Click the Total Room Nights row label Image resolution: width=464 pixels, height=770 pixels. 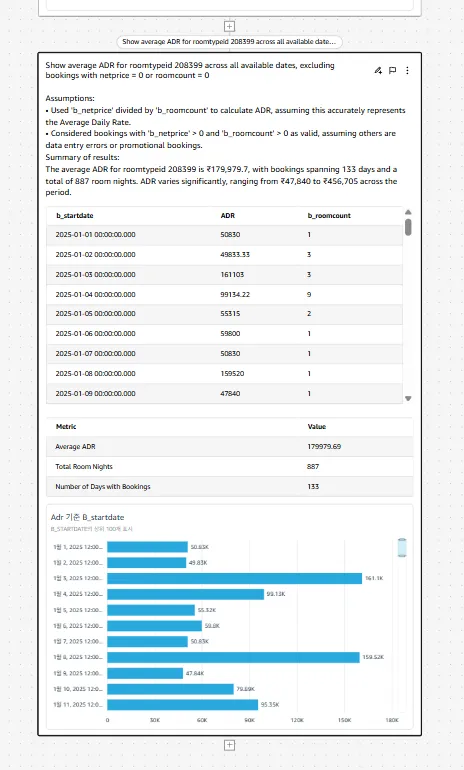(83, 467)
